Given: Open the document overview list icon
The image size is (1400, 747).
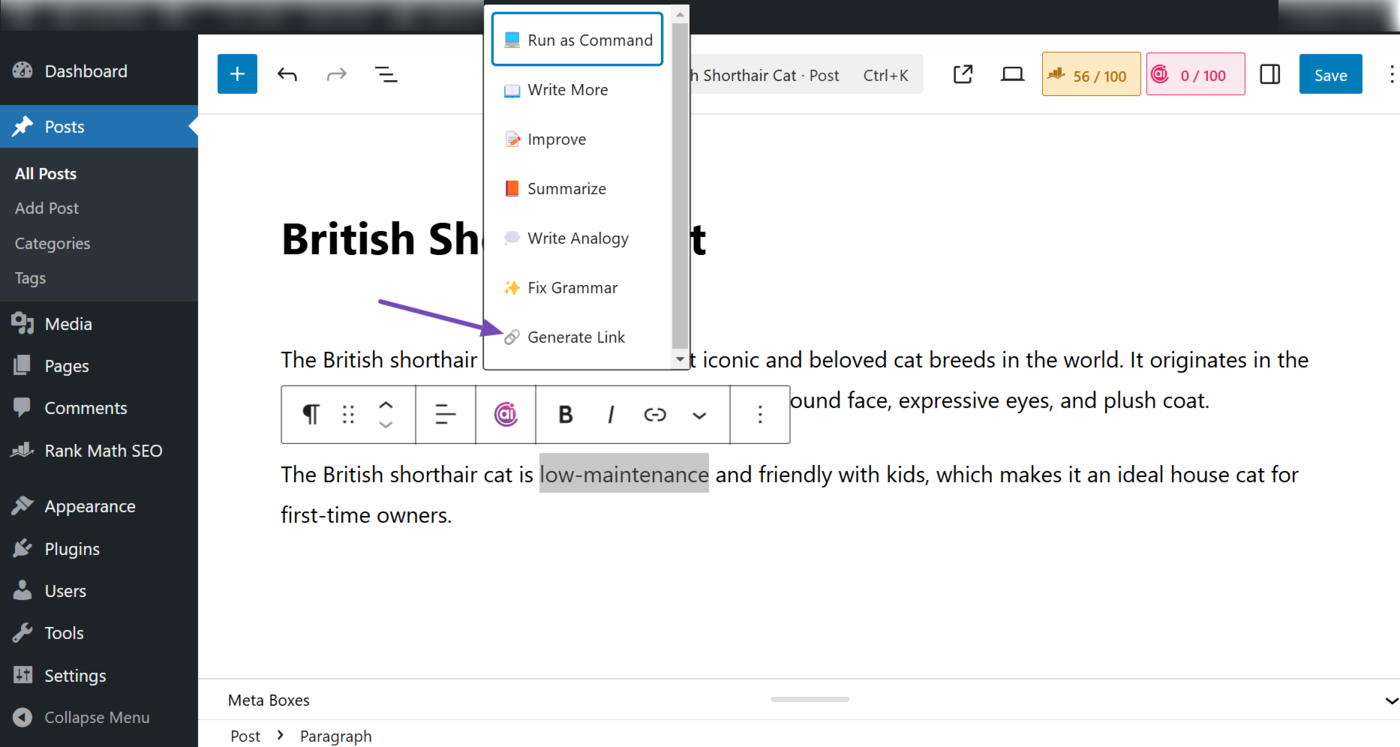Looking at the screenshot, I should point(386,74).
